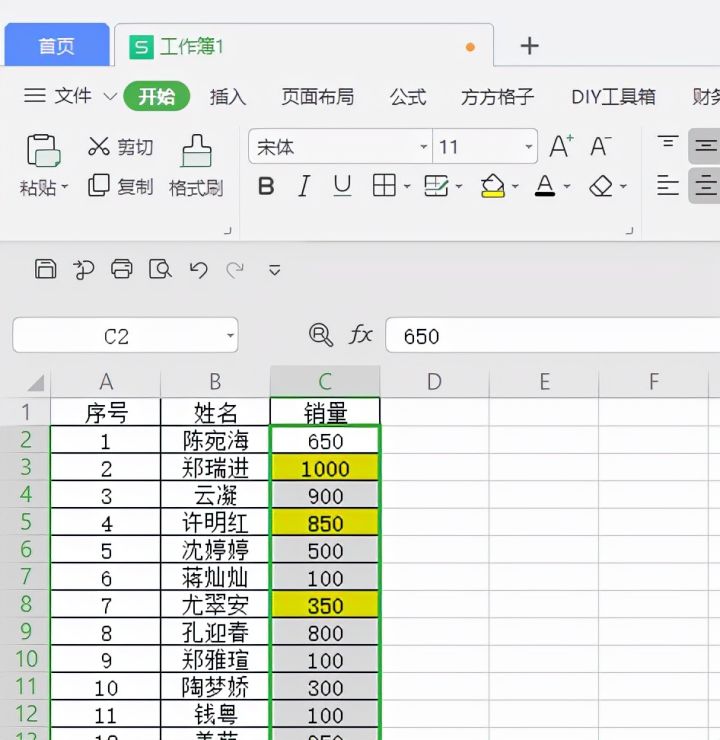The width and height of the screenshot is (720, 740).
Task: Toggle Italic formatting
Action: point(304,186)
